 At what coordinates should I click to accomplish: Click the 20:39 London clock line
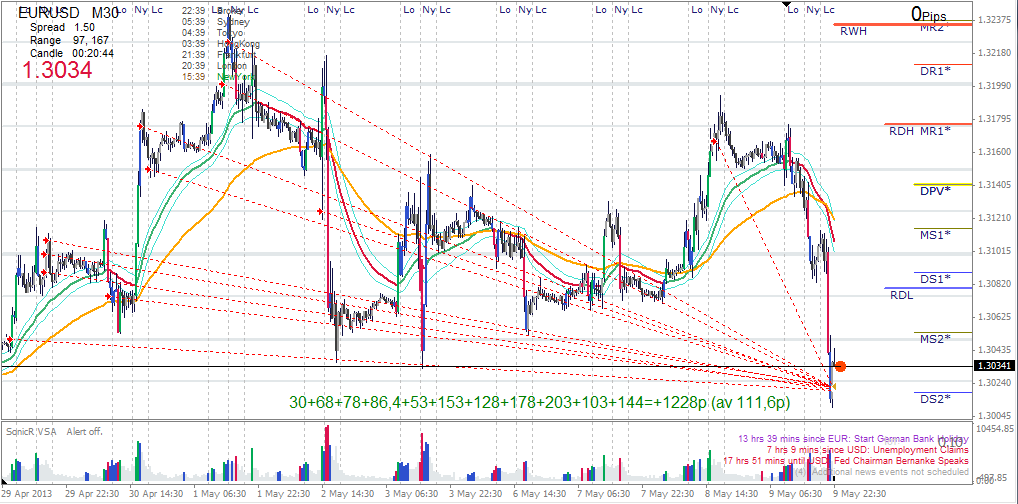click(x=215, y=66)
